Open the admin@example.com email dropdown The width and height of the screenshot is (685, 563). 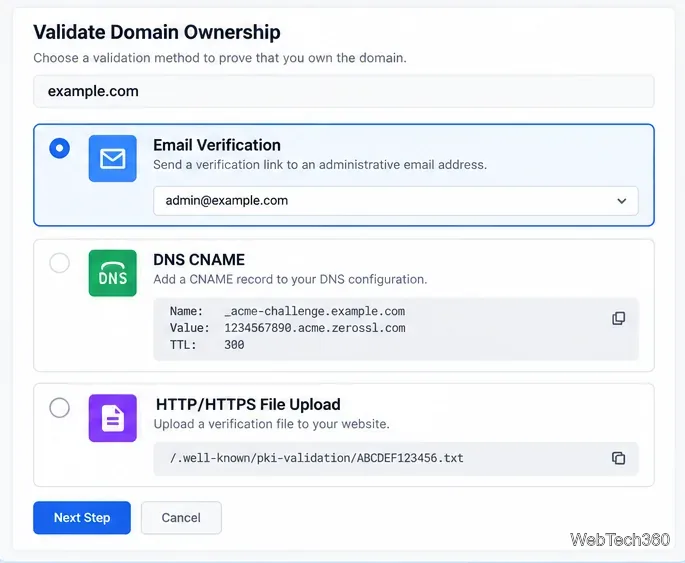[396, 201]
